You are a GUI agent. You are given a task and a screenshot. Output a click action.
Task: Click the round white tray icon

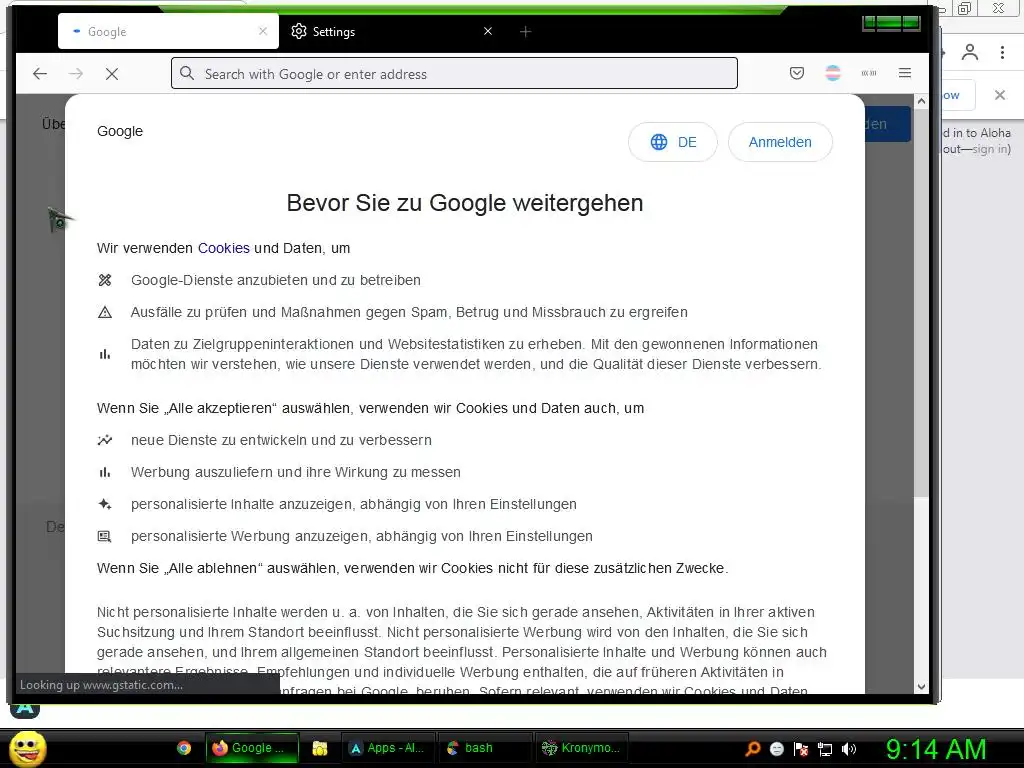click(x=776, y=749)
